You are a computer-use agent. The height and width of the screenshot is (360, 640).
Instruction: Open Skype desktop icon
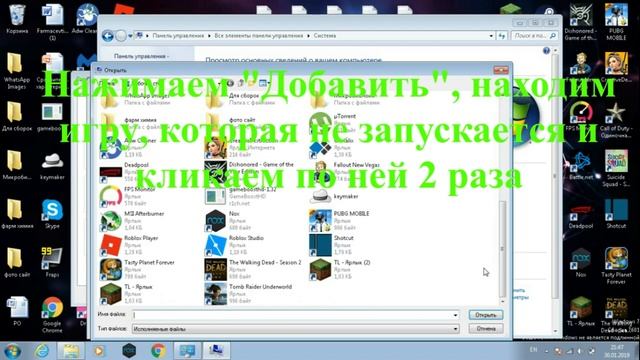click(x=52, y=214)
